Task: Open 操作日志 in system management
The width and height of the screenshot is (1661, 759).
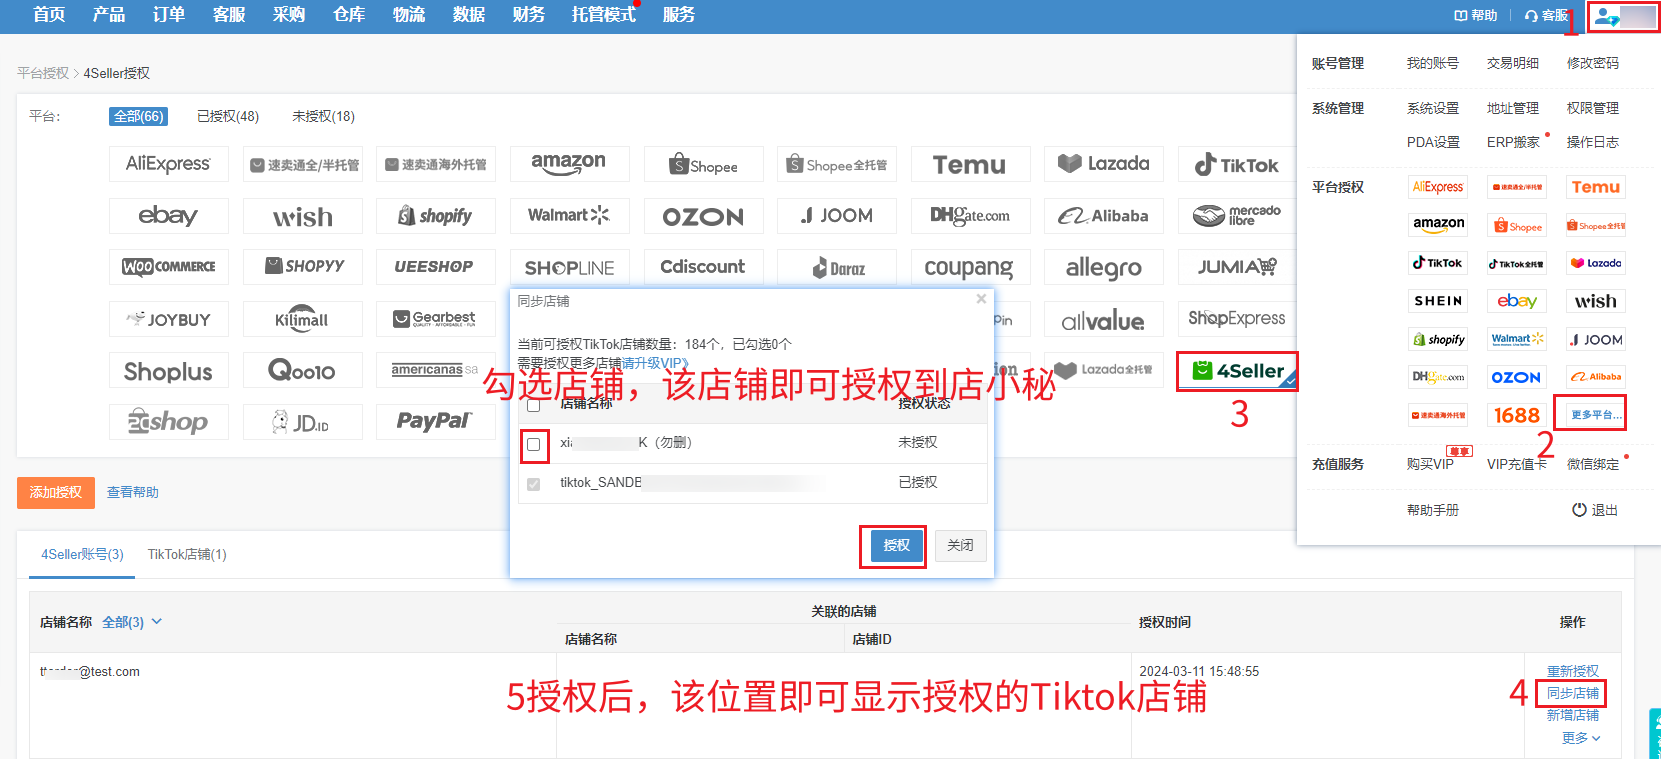Action: click(1593, 142)
